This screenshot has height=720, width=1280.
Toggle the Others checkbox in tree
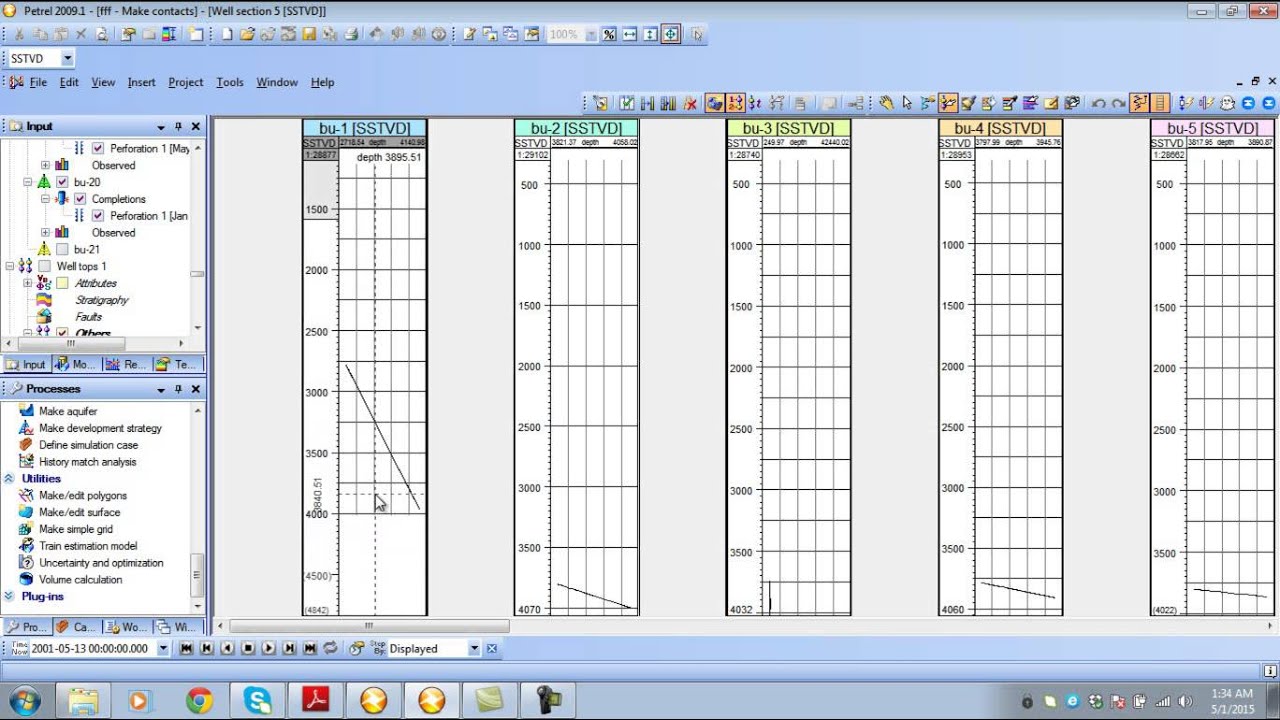pyautogui.click(x=62, y=333)
